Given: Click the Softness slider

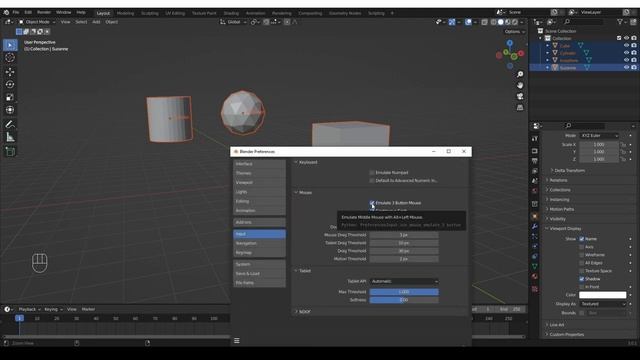Looking at the screenshot, I should point(404,300).
